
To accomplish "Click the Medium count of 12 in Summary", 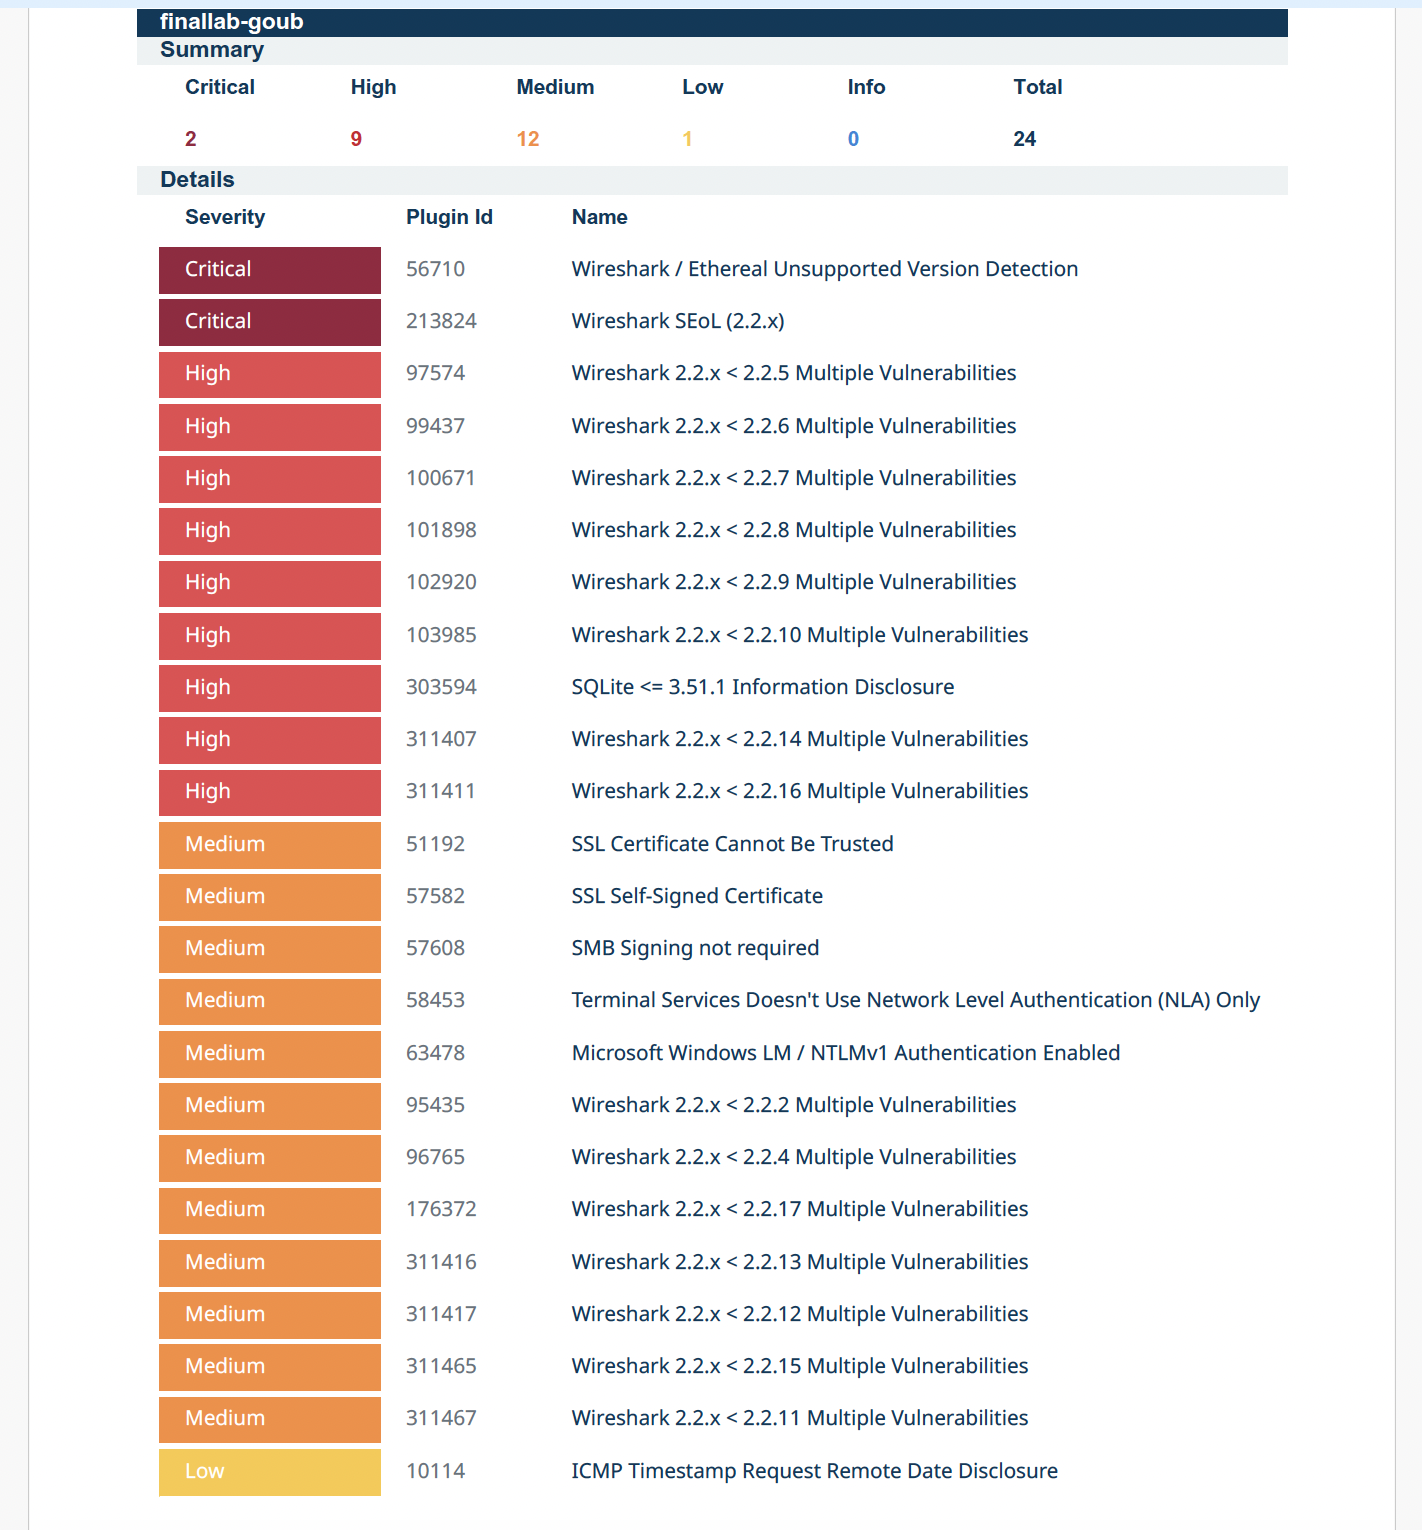I will 528,139.
